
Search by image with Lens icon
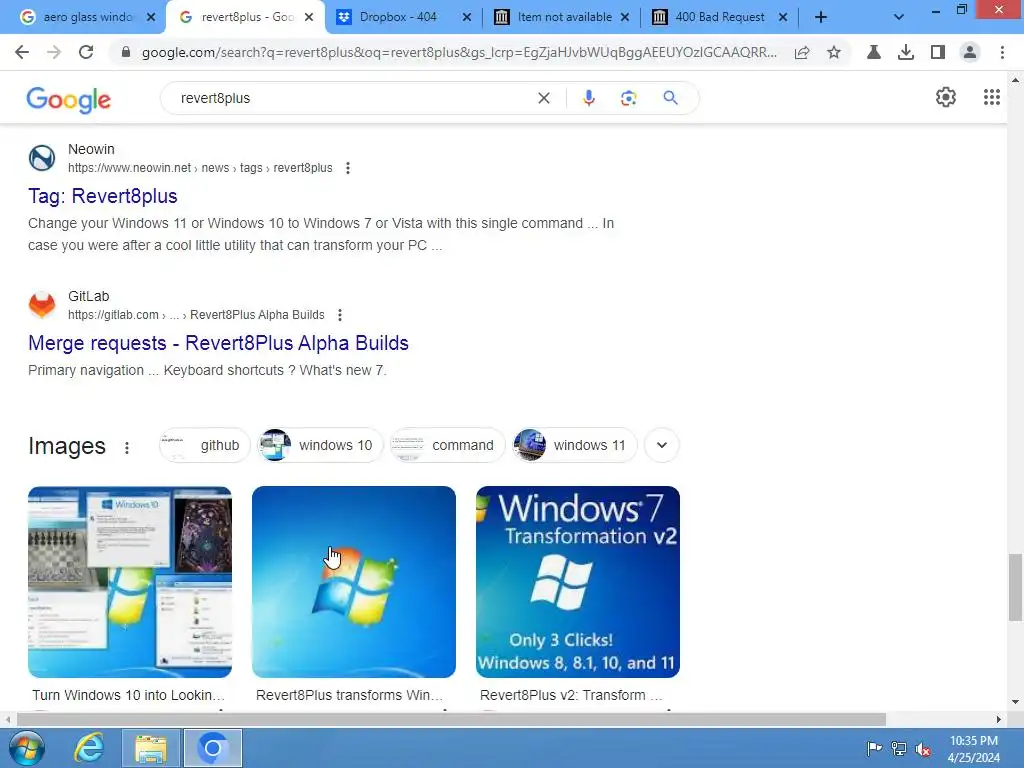(x=628, y=98)
